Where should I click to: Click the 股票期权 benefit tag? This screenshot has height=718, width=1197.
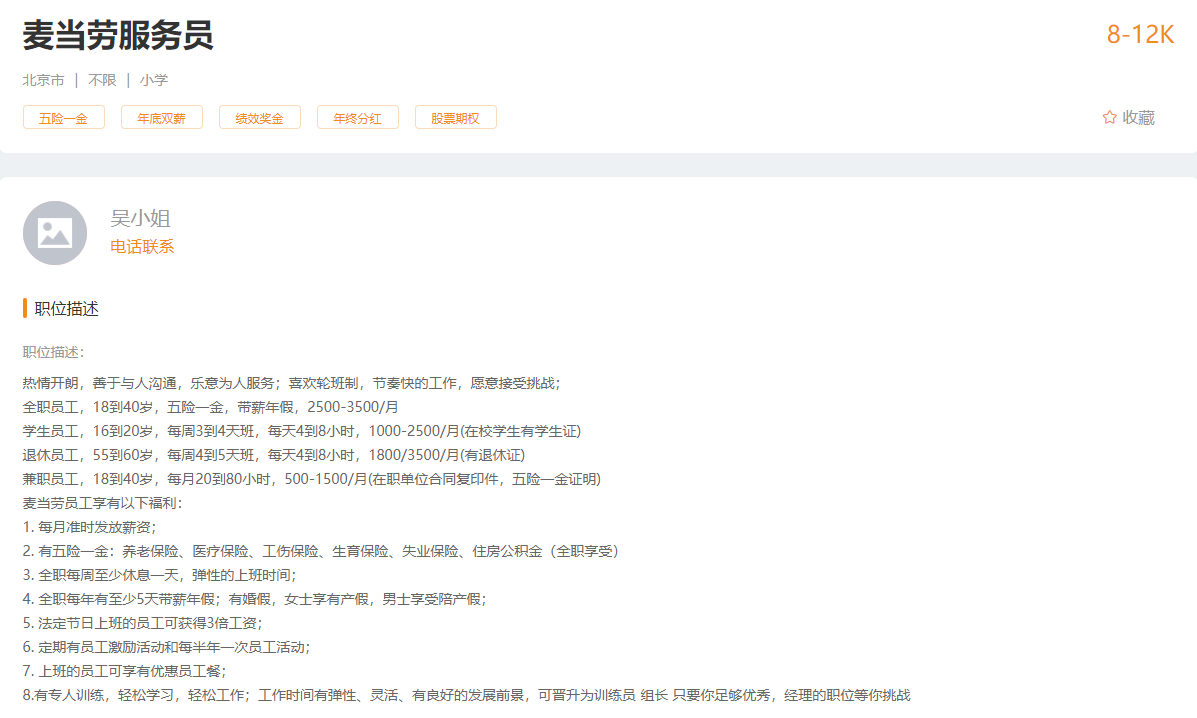(x=456, y=118)
